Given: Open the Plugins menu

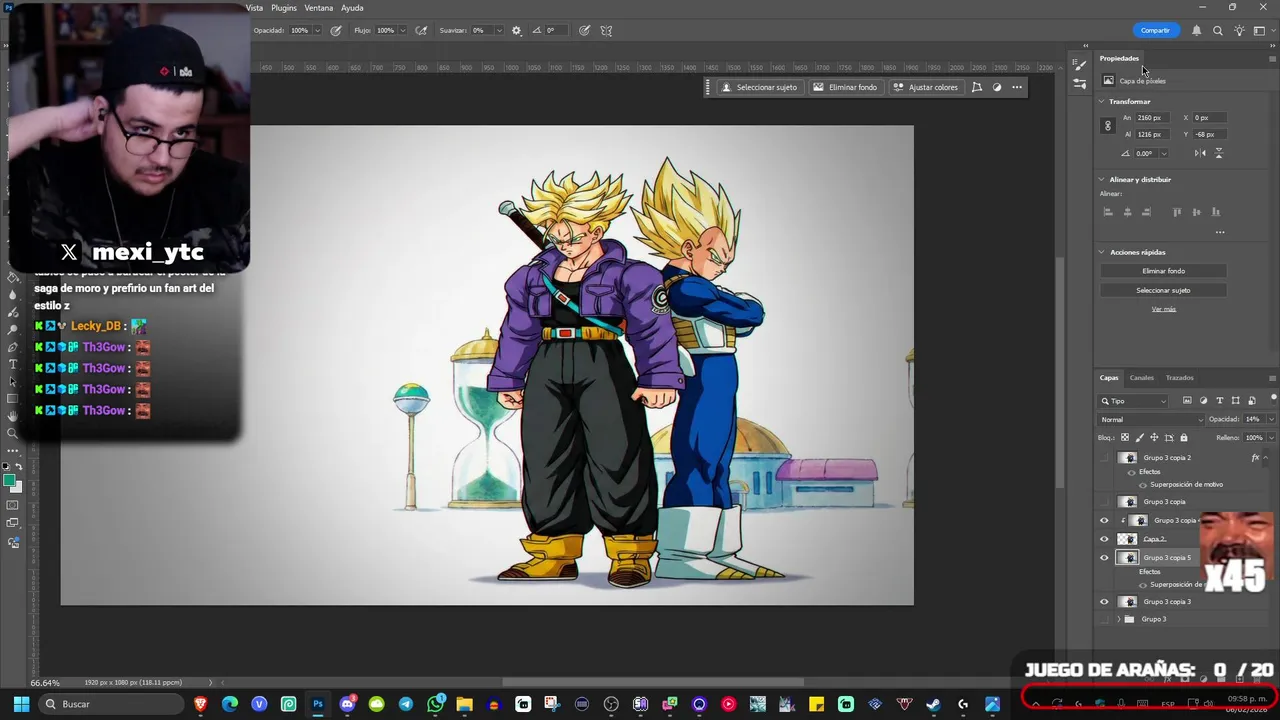Looking at the screenshot, I should click(284, 8).
